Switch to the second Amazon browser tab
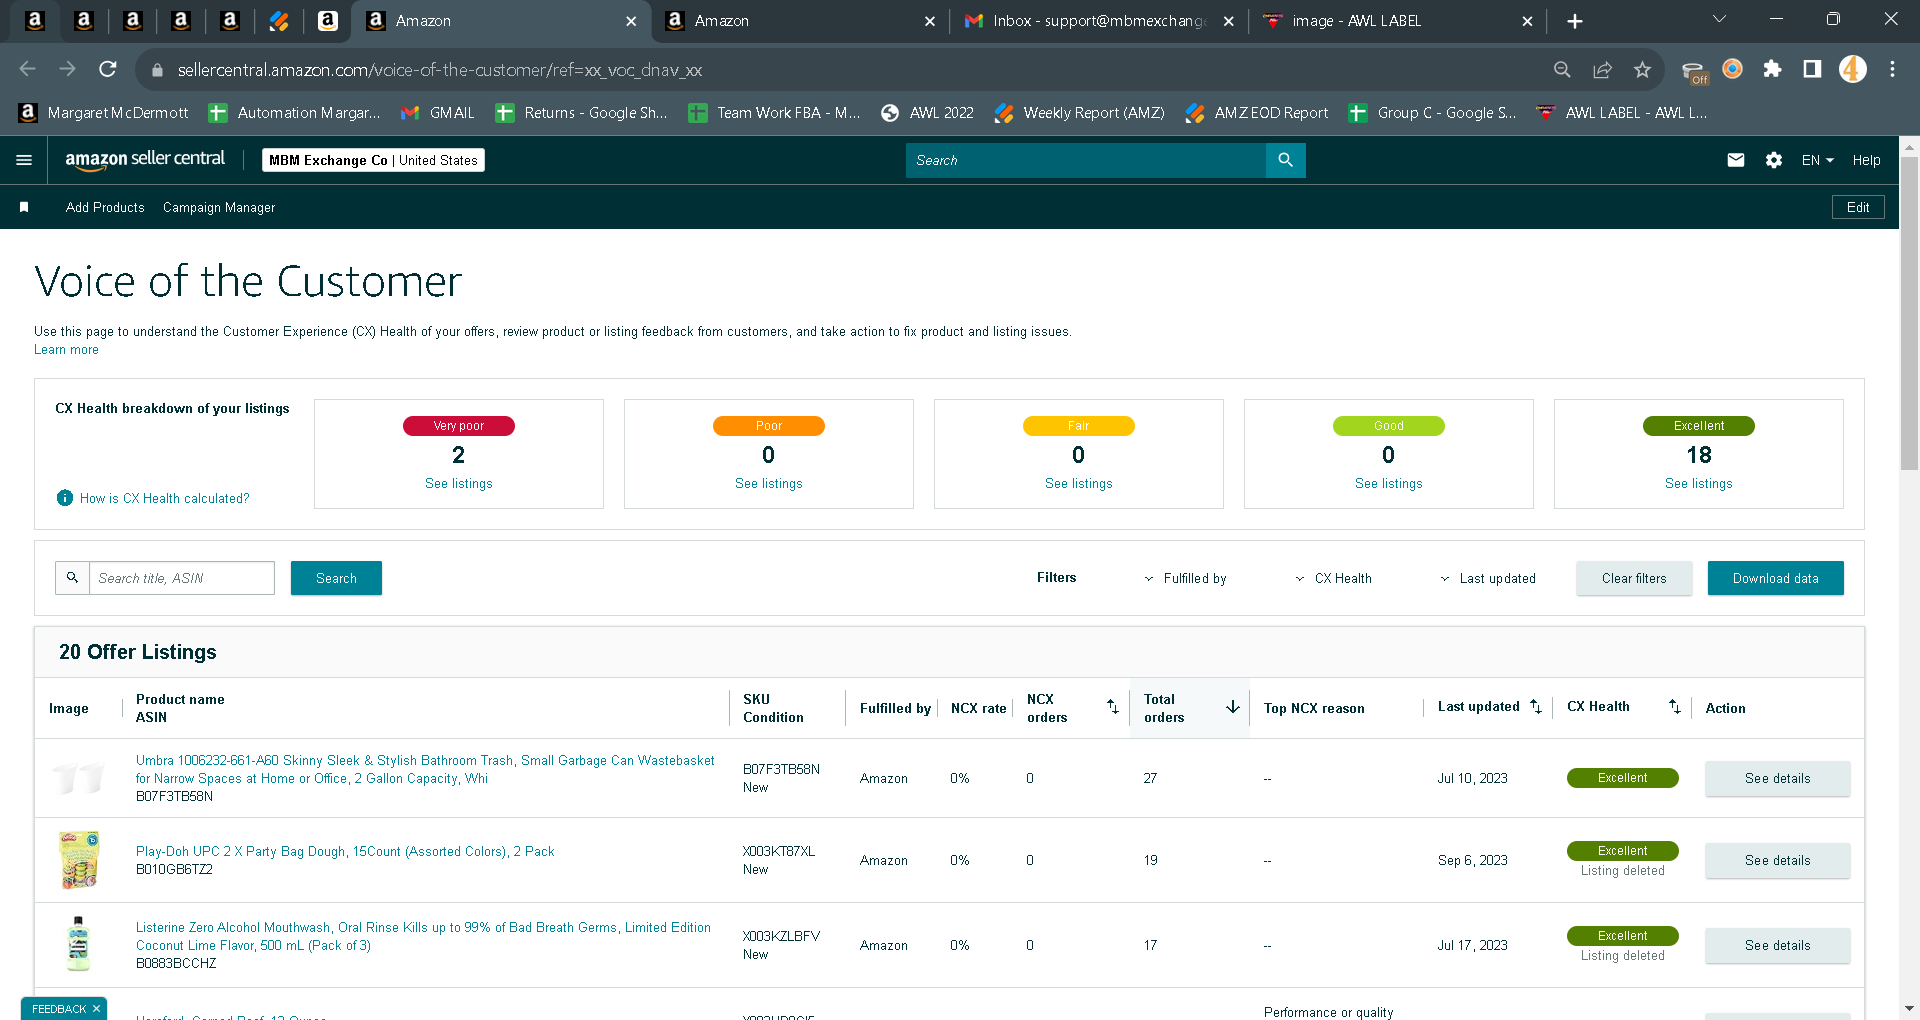1920x1020 pixels. pyautogui.click(x=801, y=21)
